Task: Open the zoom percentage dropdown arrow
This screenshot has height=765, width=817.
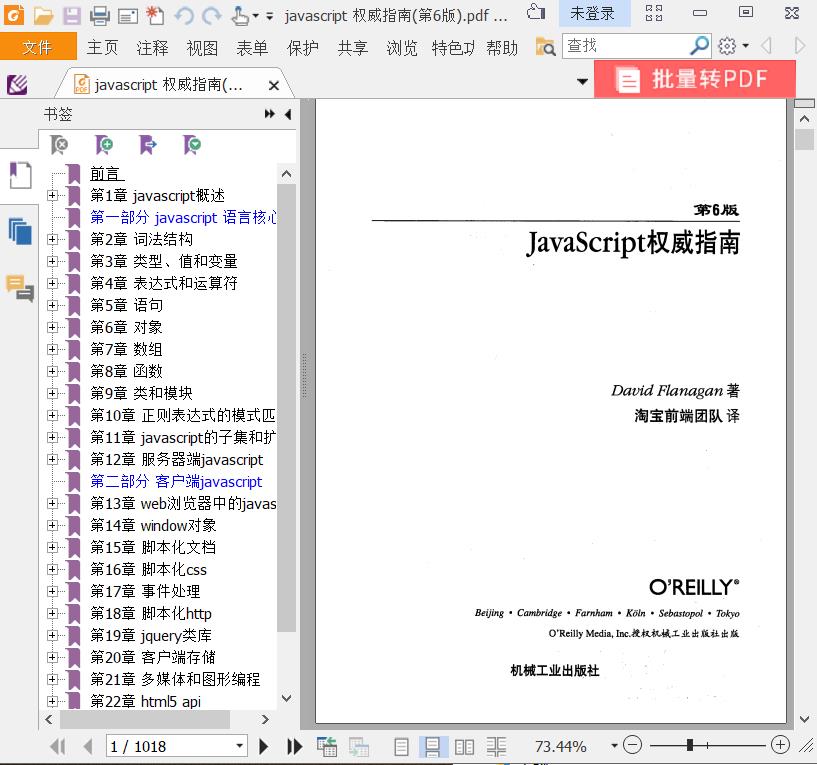Action: [614, 746]
